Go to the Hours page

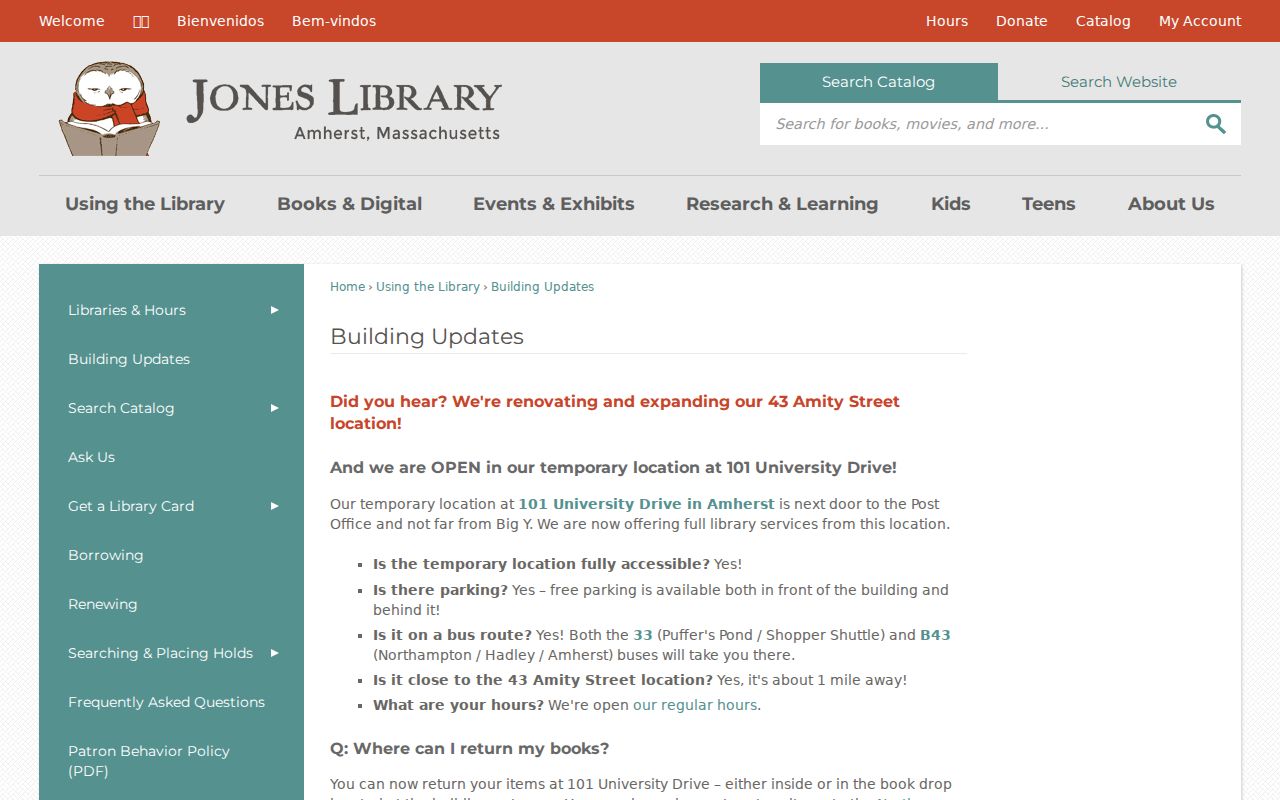pos(947,21)
